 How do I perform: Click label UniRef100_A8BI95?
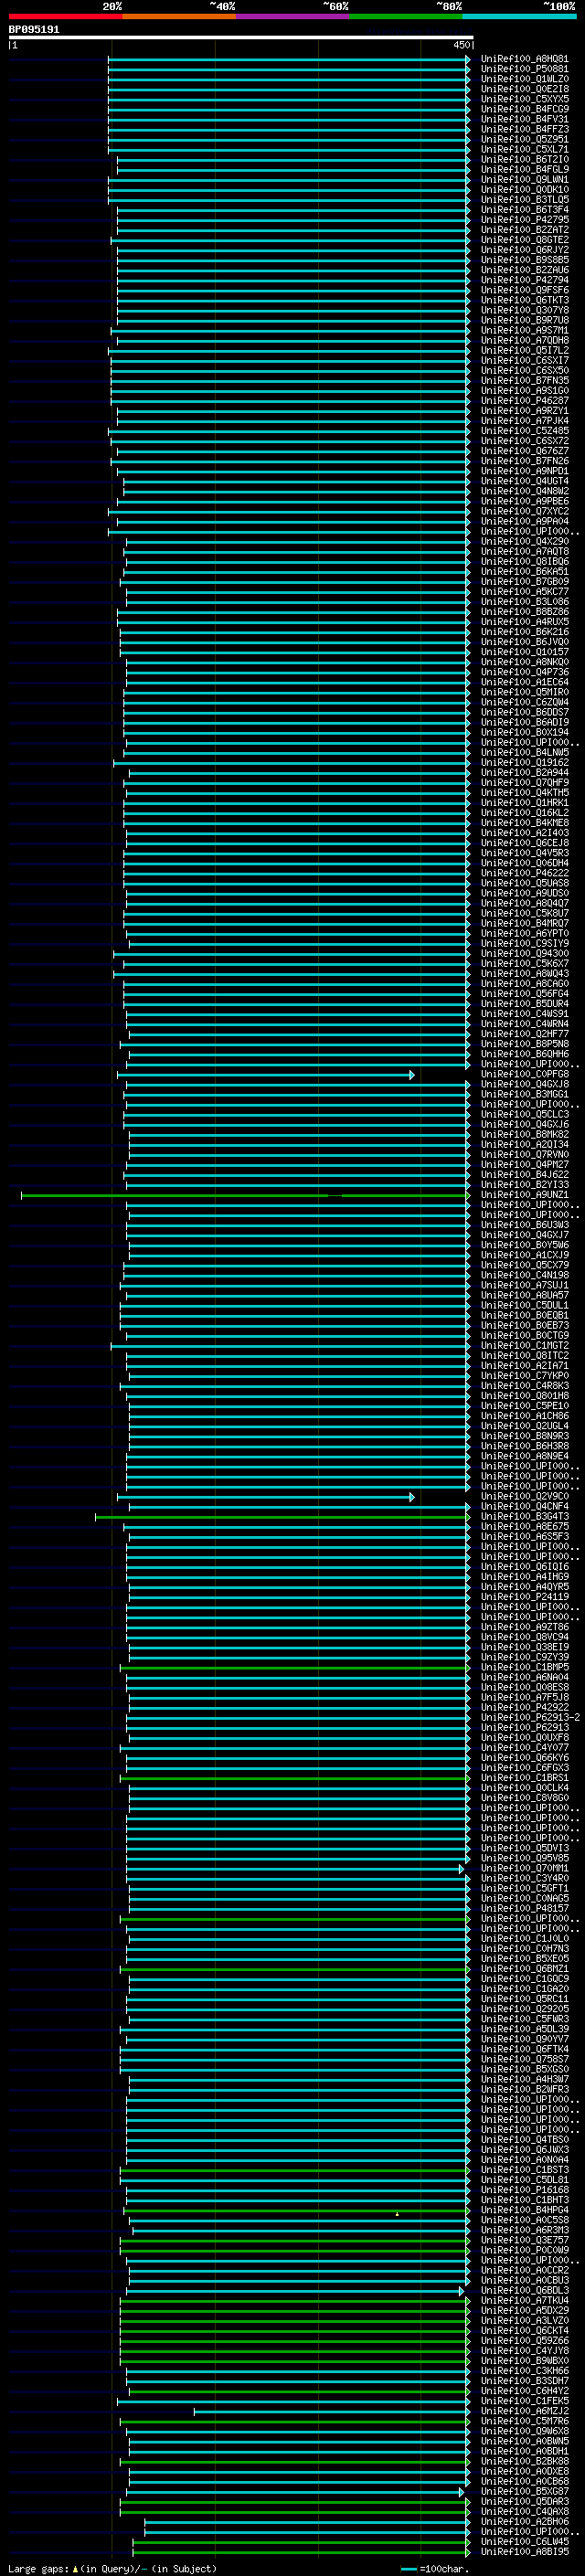coord(524,2552)
